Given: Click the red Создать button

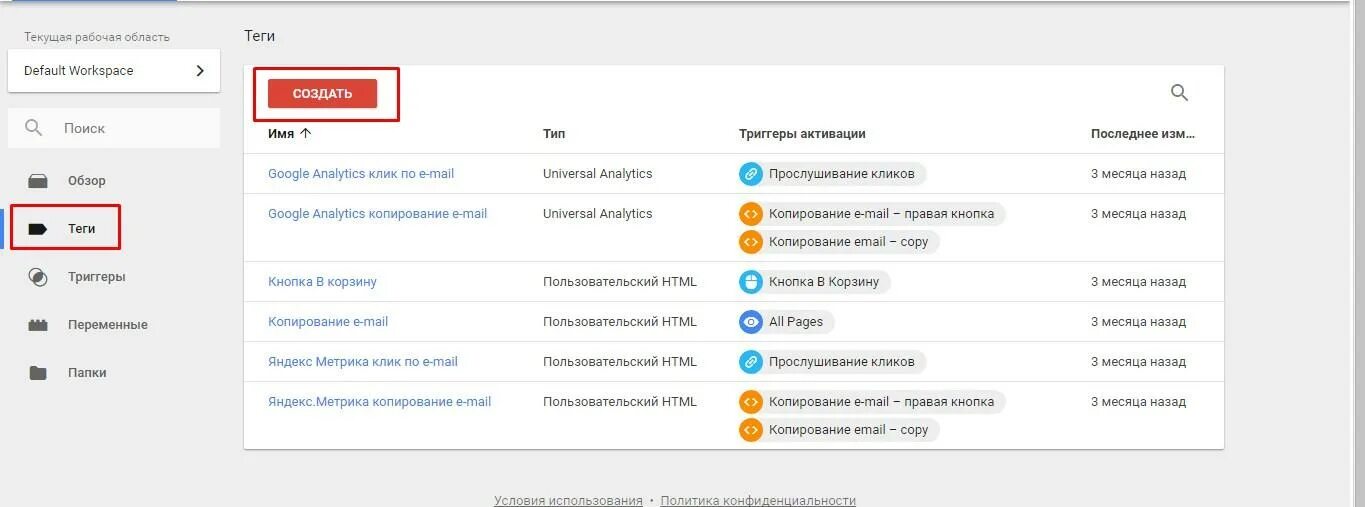Looking at the screenshot, I should pyautogui.click(x=322, y=94).
